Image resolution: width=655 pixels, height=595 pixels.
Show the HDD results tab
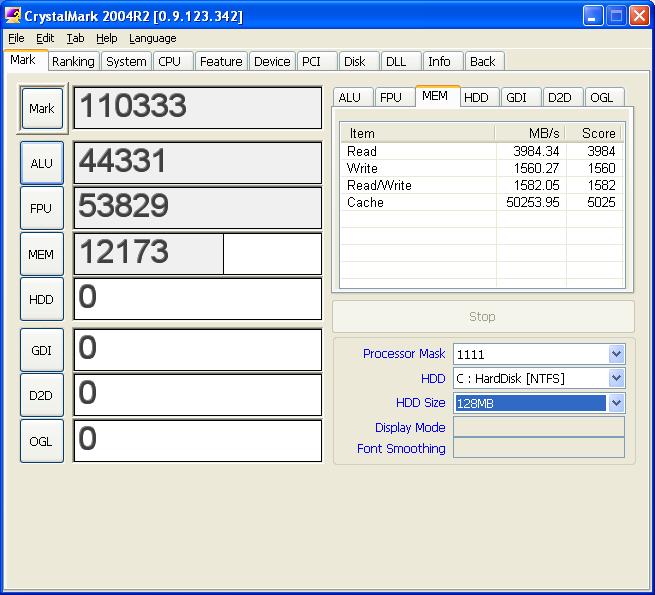(478, 97)
